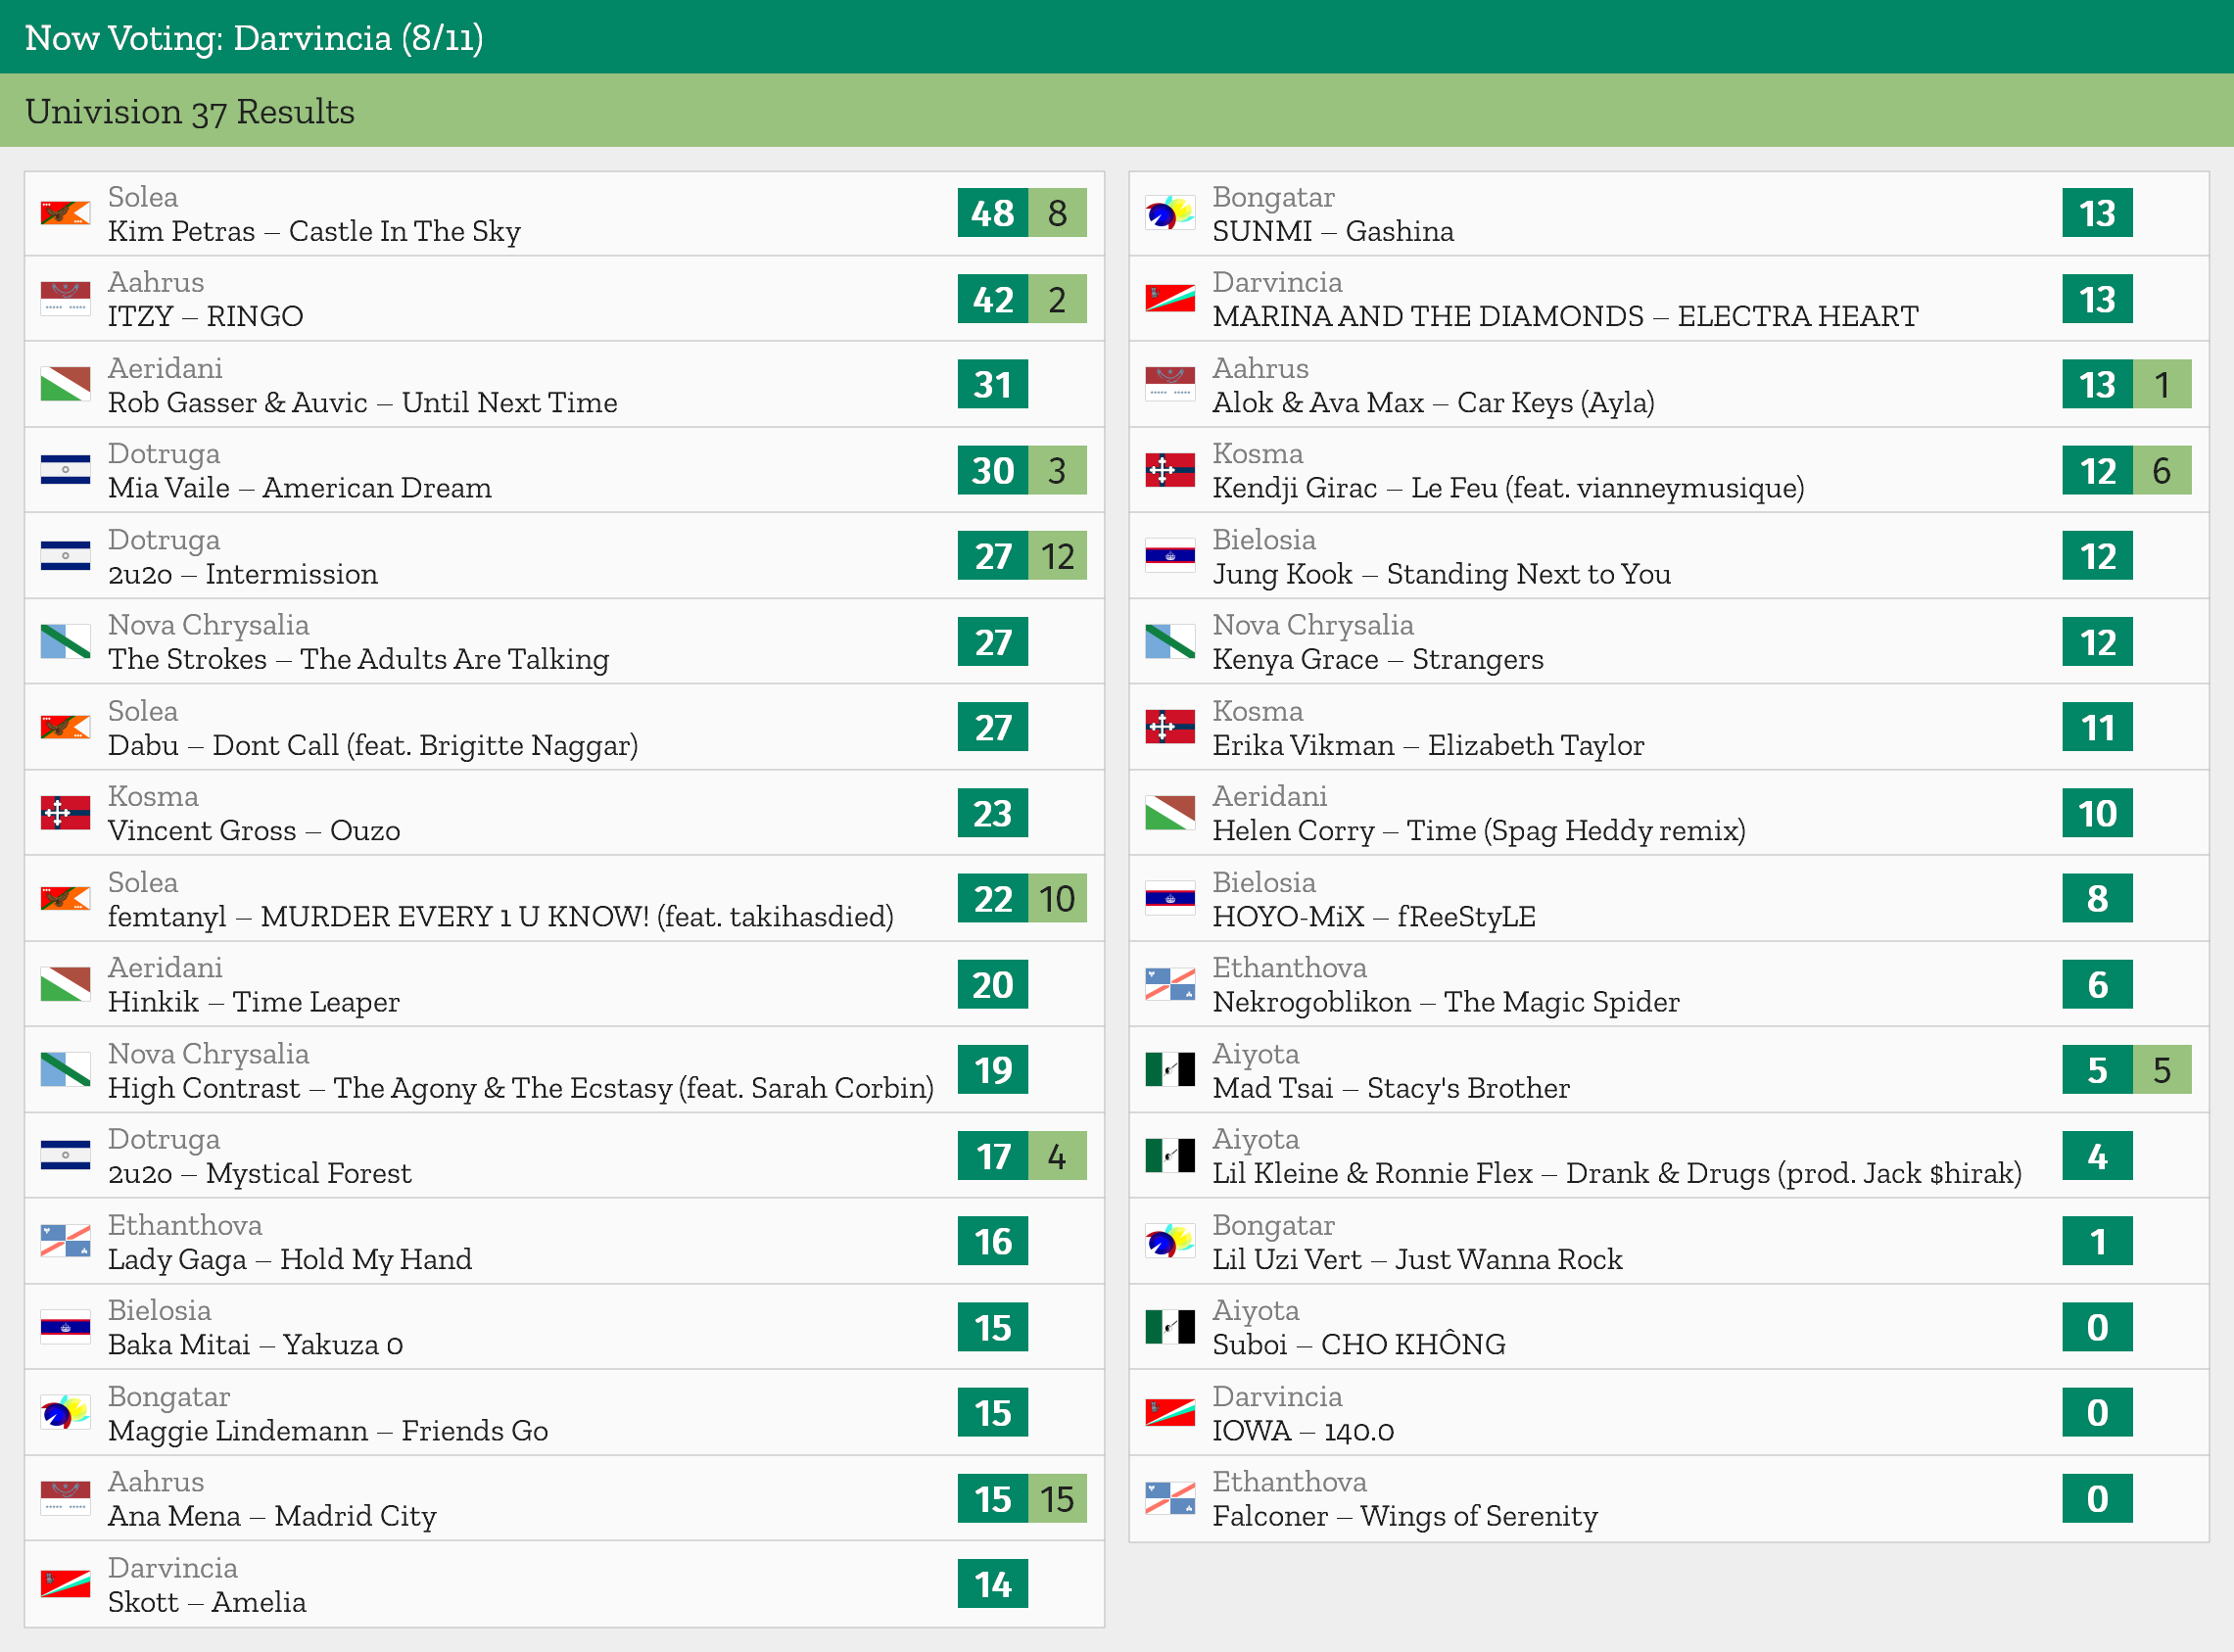Click the Solea flag beside Kim Petras
Image resolution: width=2234 pixels, height=1652 pixels.
click(65, 213)
